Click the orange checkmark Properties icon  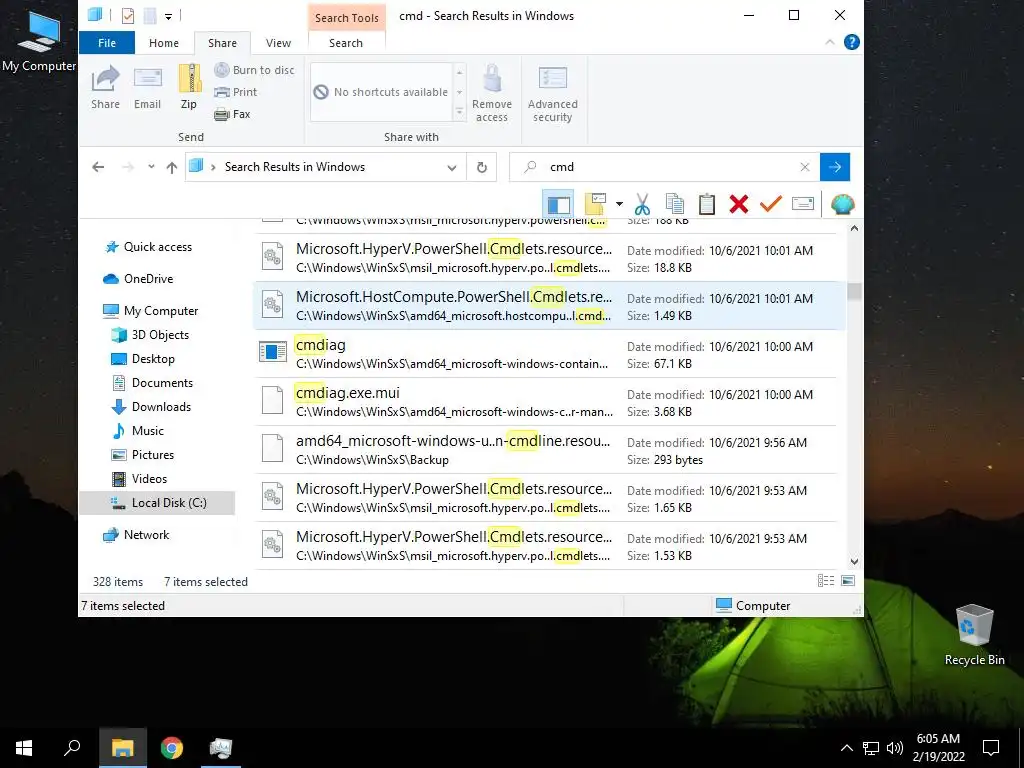tap(771, 204)
